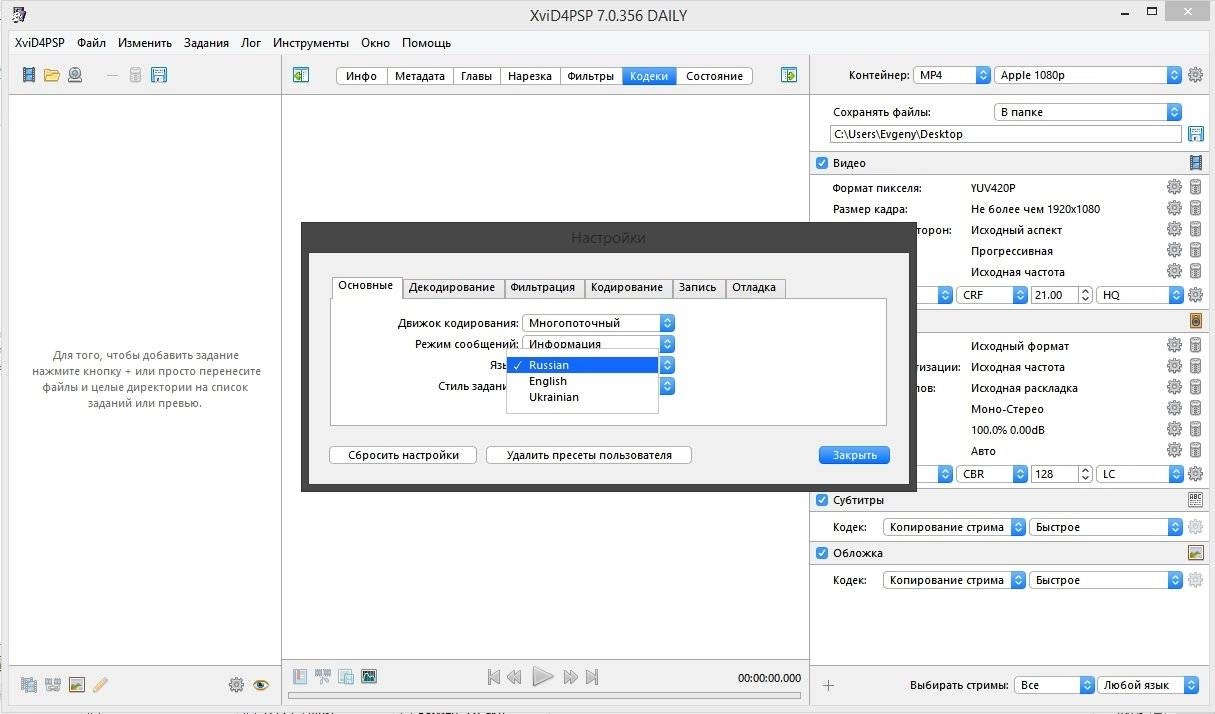The image size is (1215, 714).
Task: Open the CBR audio mode dropdown
Action: click(x=992, y=474)
